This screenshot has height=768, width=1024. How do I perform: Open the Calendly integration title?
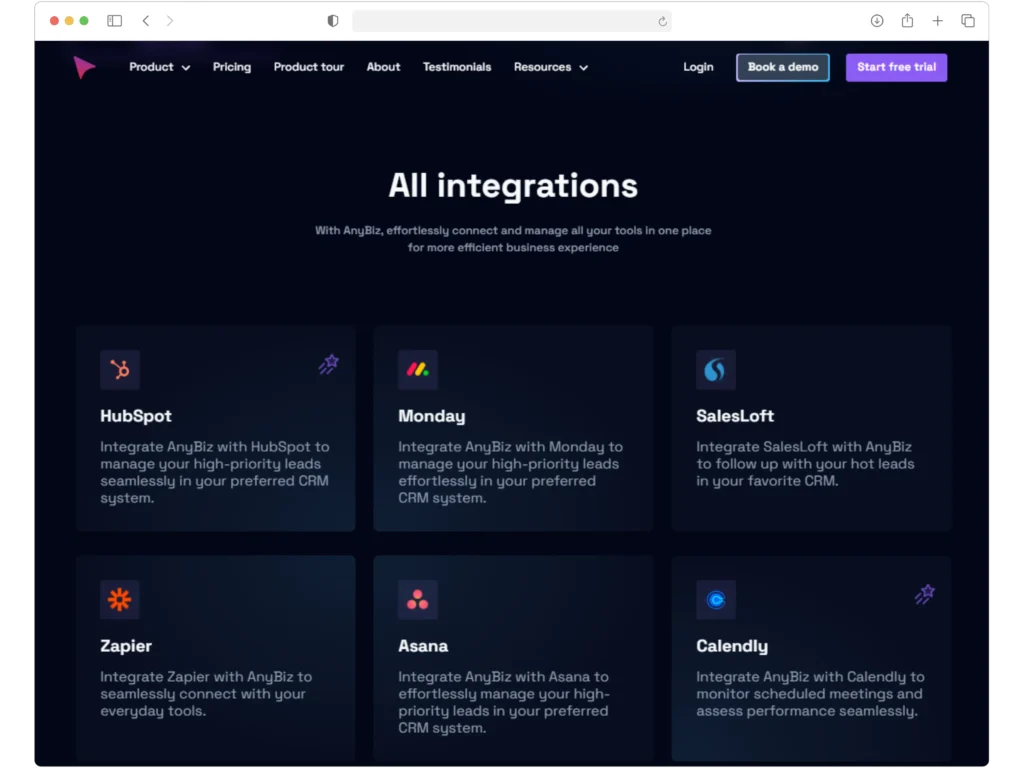coord(732,647)
